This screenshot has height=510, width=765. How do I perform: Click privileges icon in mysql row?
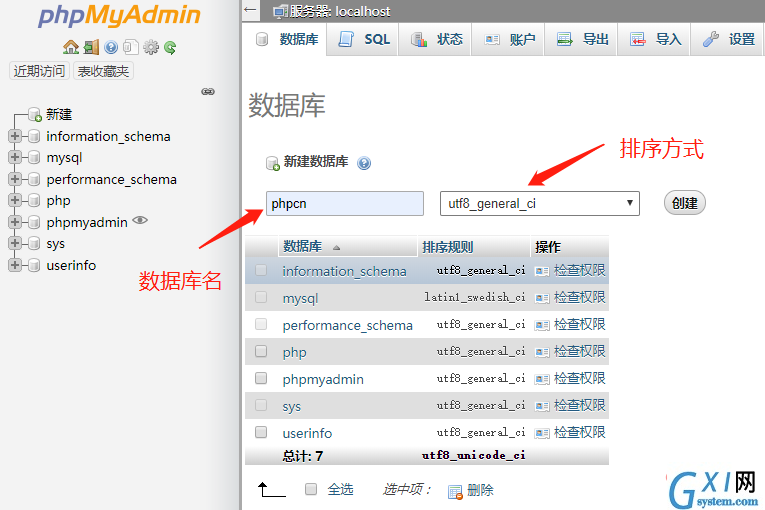tap(542, 298)
